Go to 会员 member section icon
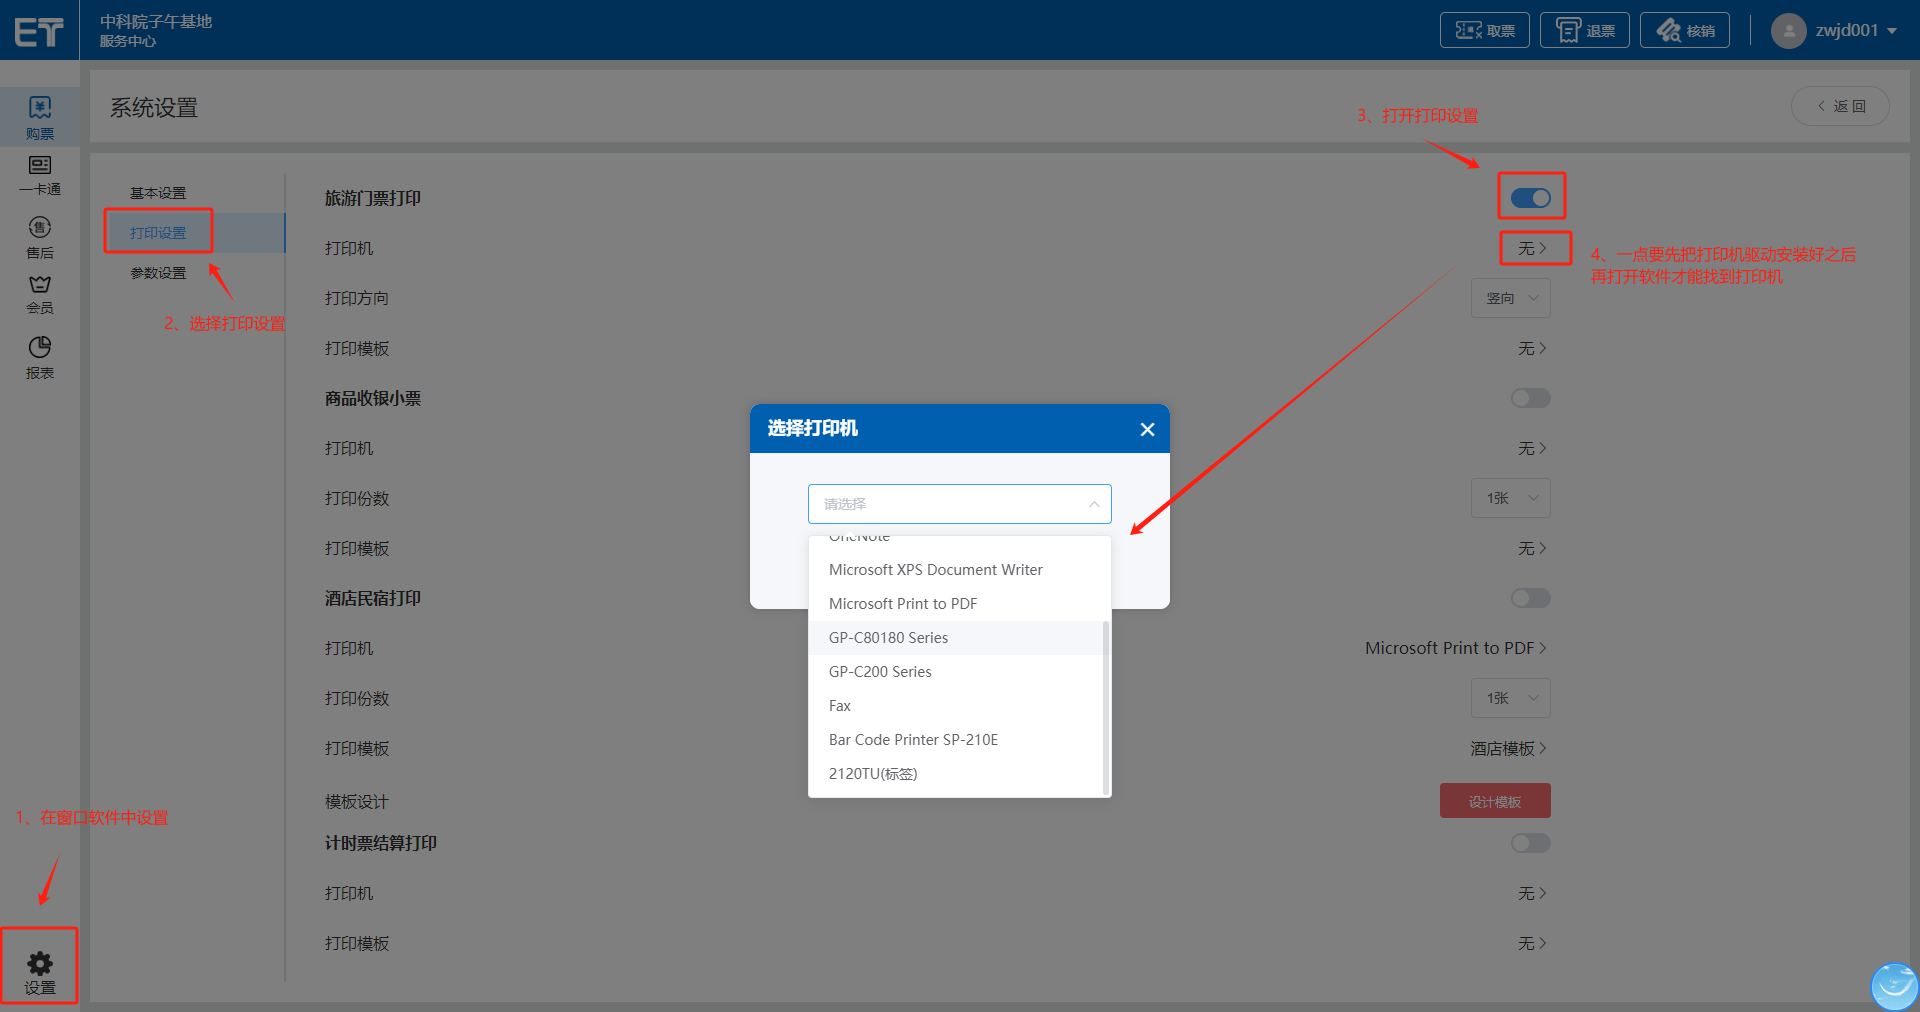Image resolution: width=1920 pixels, height=1012 pixels. pyautogui.click(x=40, y=285)
